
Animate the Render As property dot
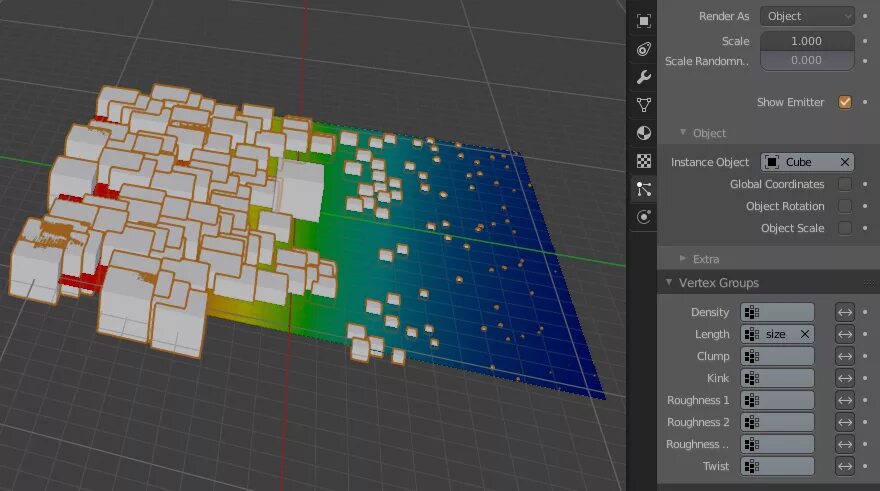(x=865, y=16)
